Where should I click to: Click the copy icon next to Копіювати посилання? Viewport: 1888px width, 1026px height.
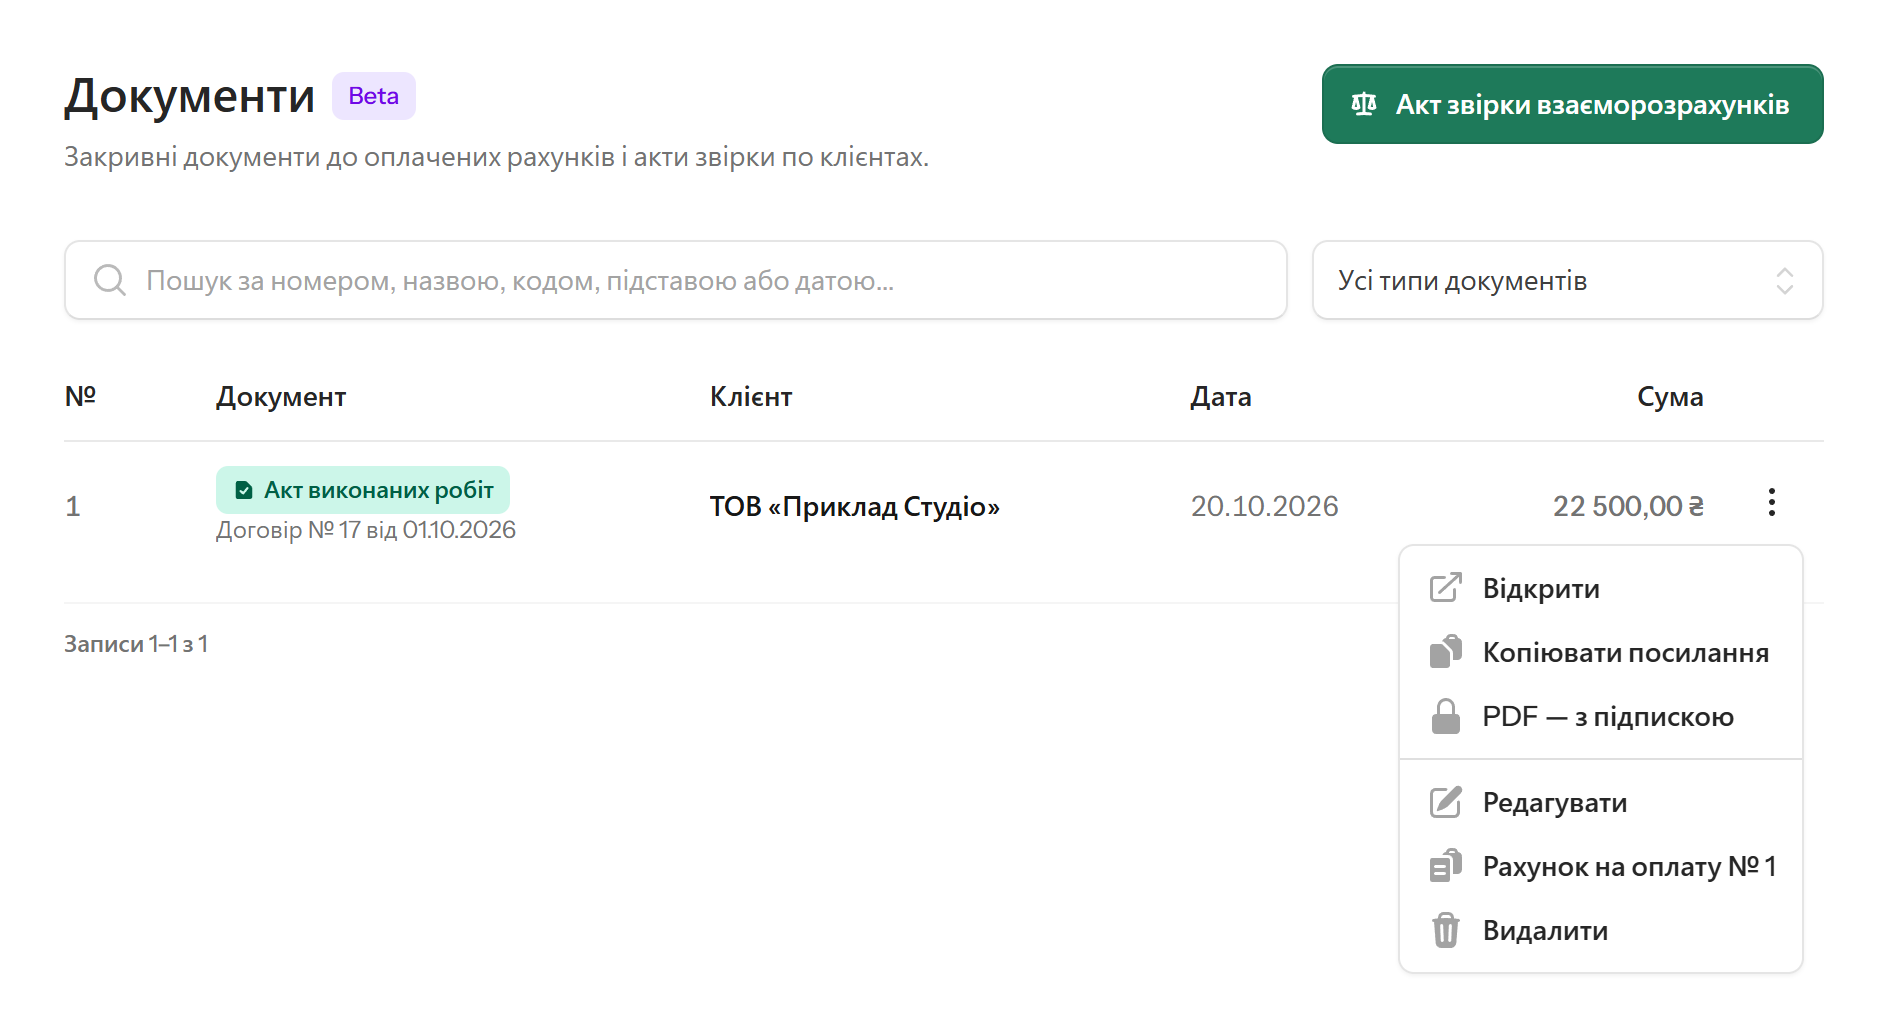(1446, 652)
